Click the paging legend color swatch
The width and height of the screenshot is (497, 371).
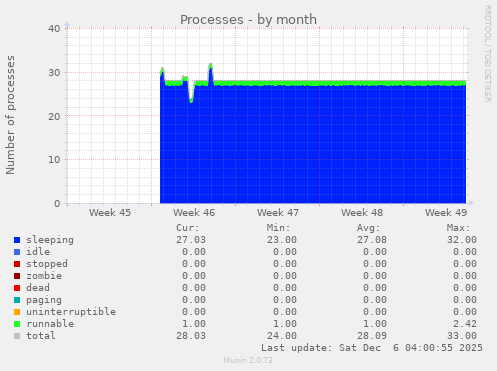(17, 300)
